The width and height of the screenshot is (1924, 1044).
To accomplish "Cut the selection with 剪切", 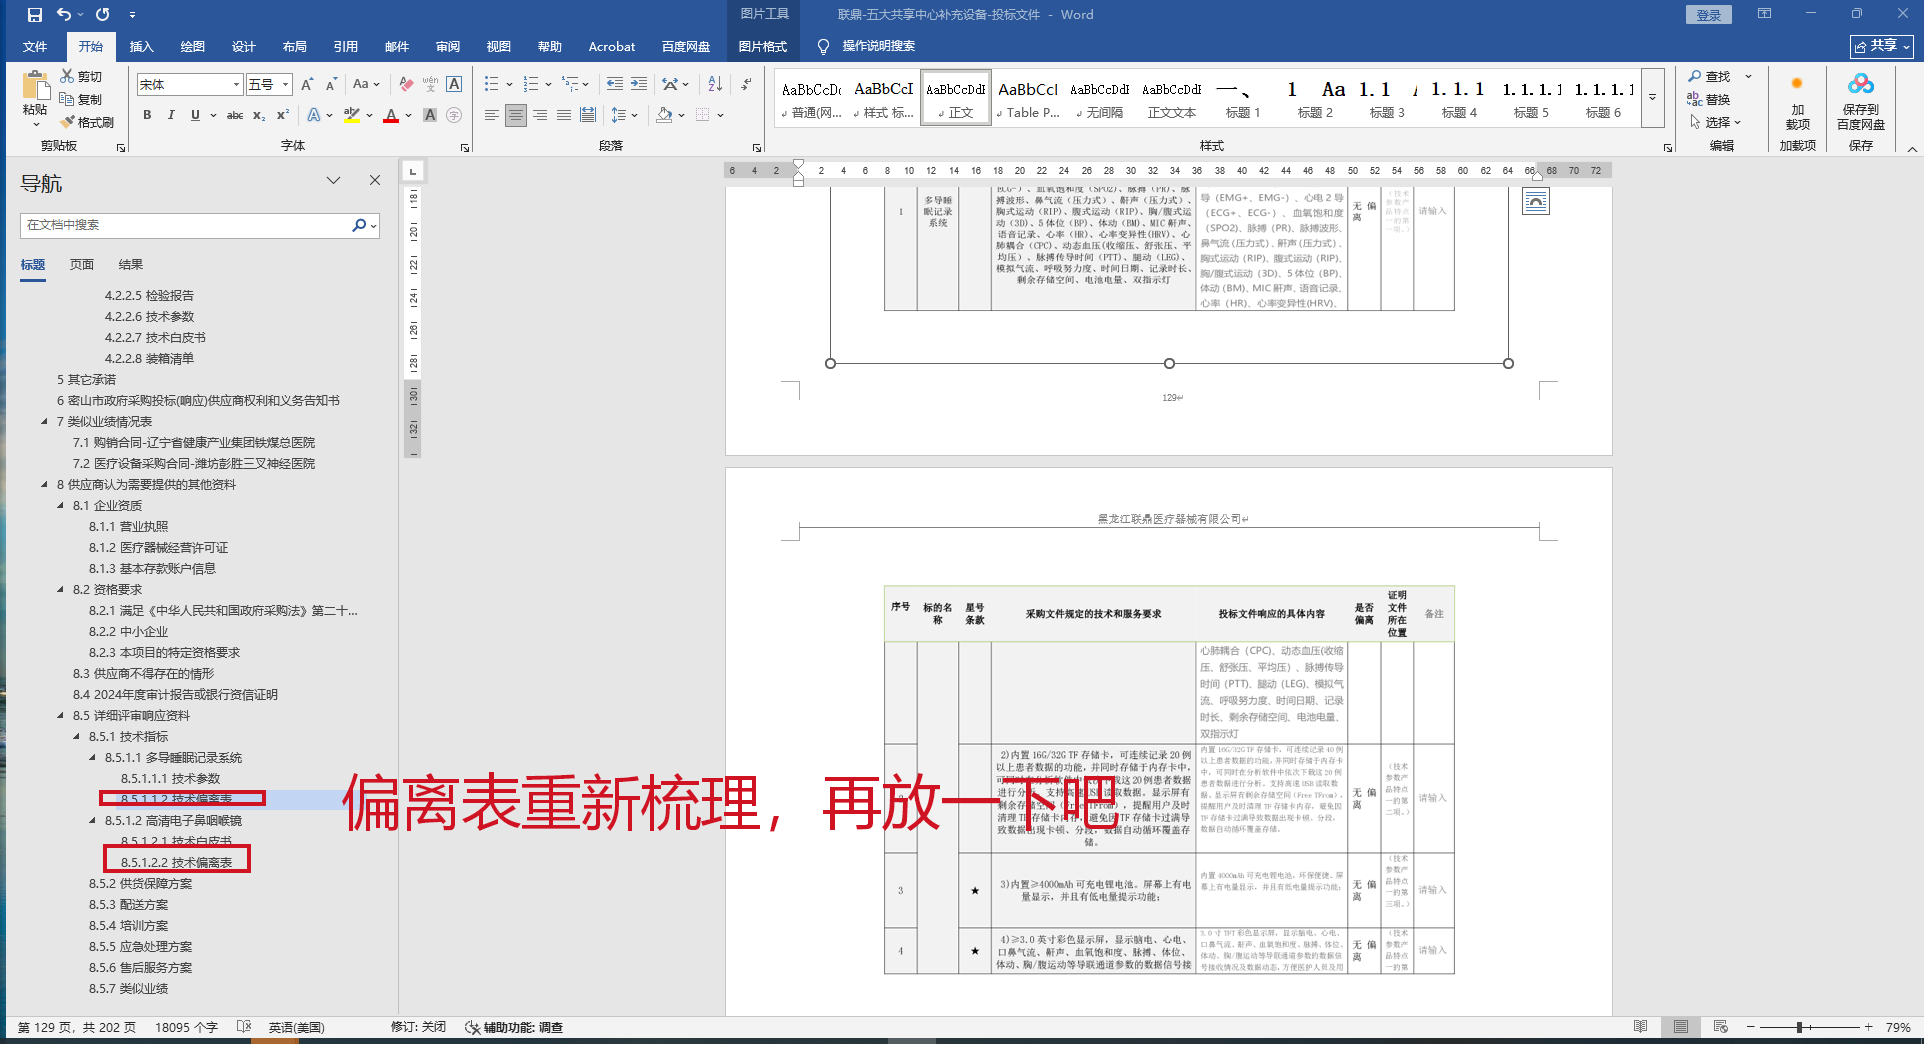I will (81, 77).
